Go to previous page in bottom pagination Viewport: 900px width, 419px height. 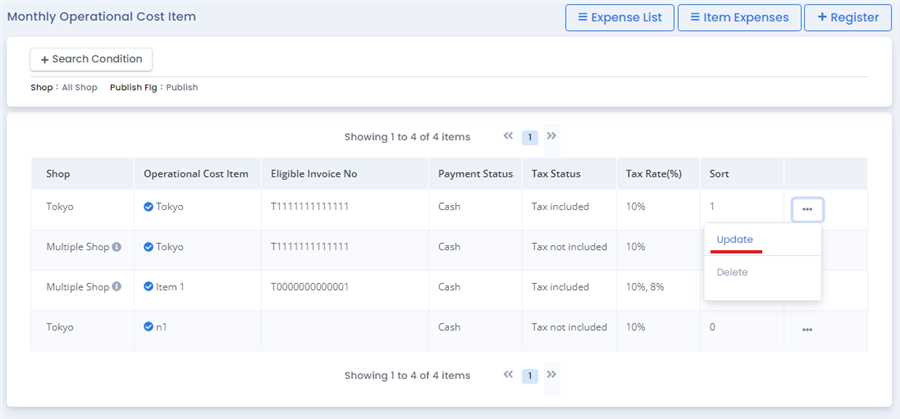pyautogui.click(x=508, y=375)
